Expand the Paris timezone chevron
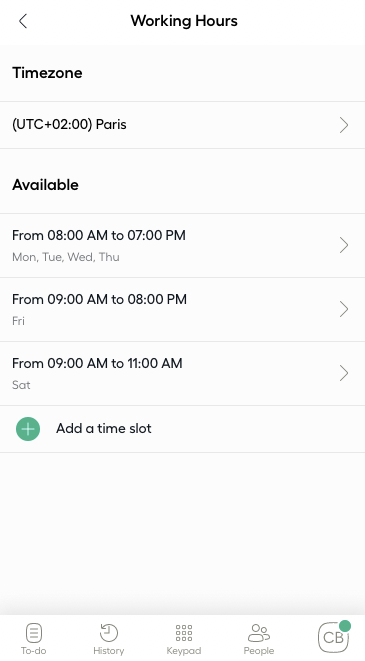Image resolution: width=365 pixels, height=661 pixels. click(344, 125)
